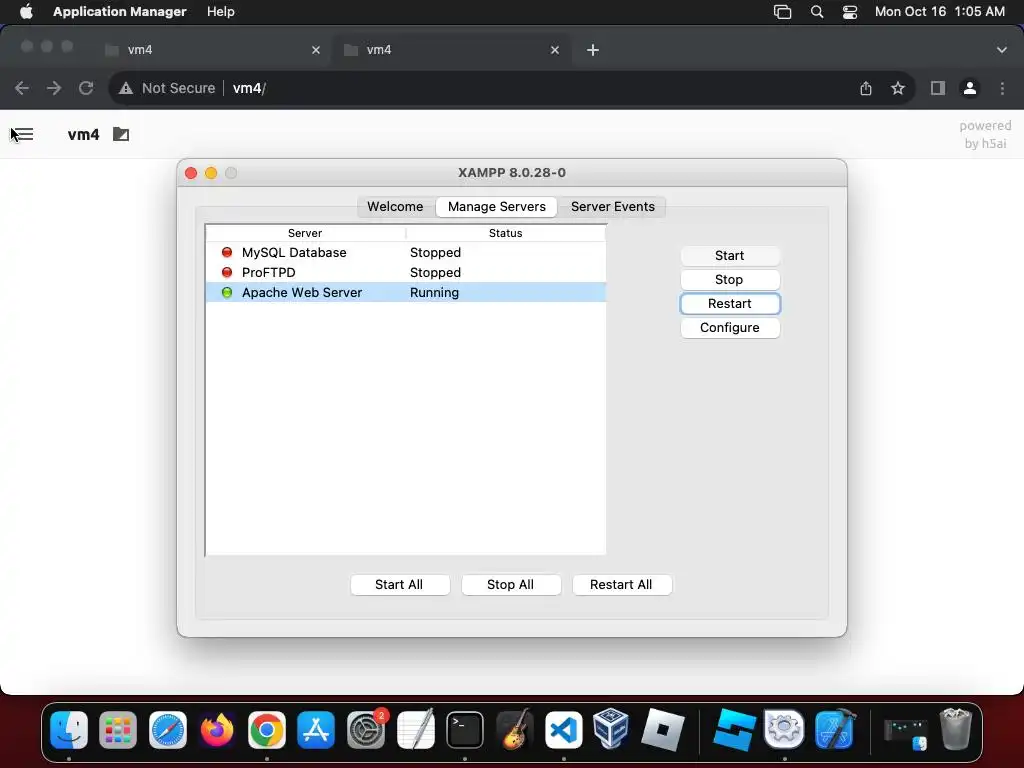Open the Apple menu
Image resolution: width=1024 pixels, height=768 pixels.
click(x=26, y=12)
